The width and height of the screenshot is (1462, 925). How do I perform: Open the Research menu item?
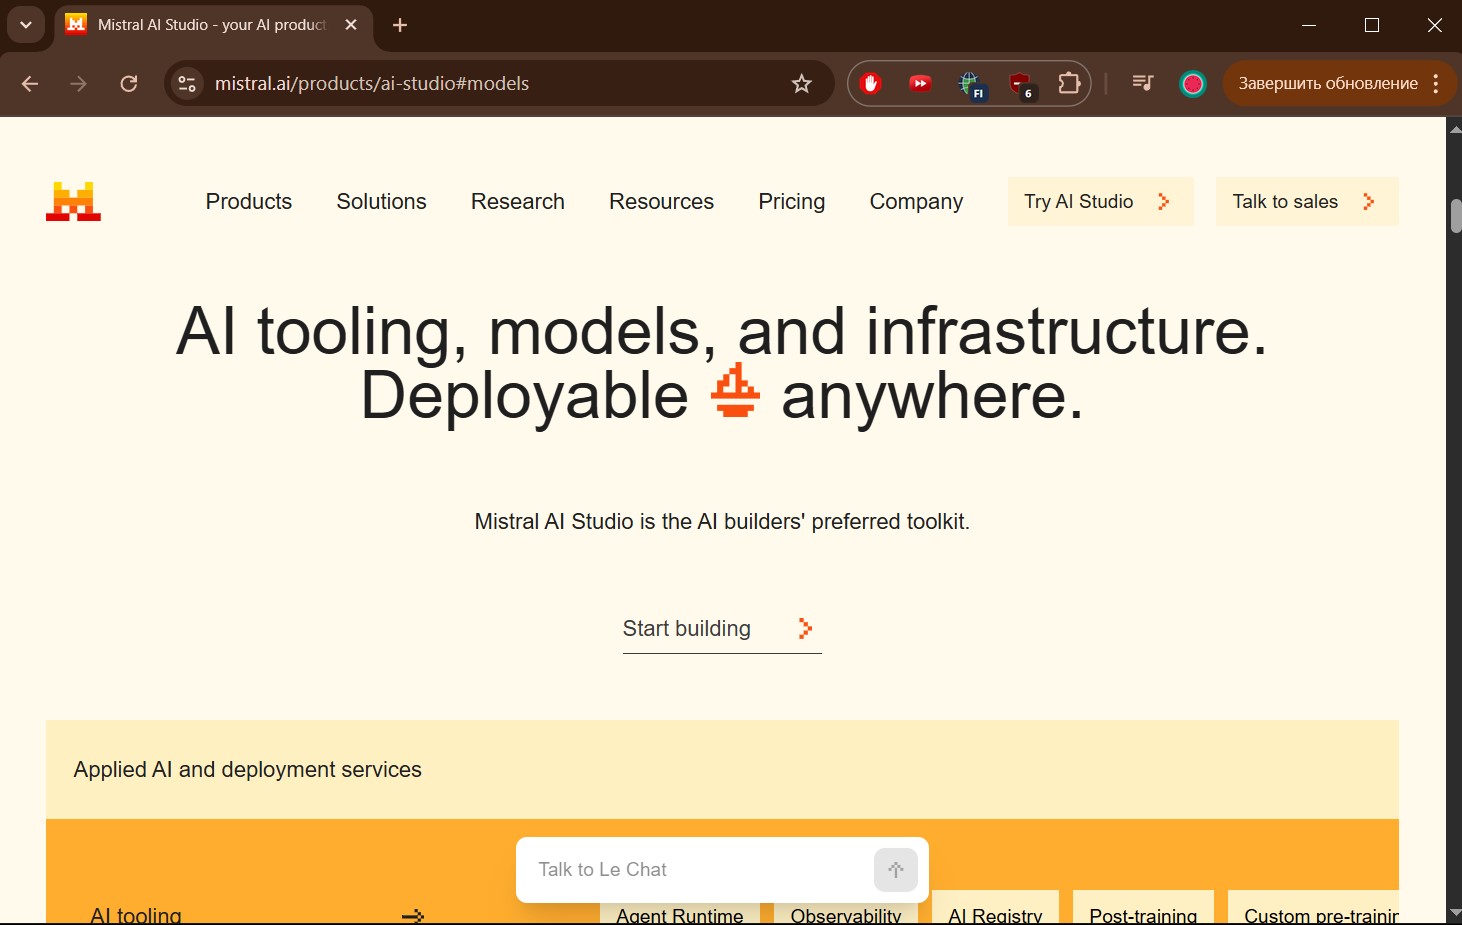tap(517, 202)
